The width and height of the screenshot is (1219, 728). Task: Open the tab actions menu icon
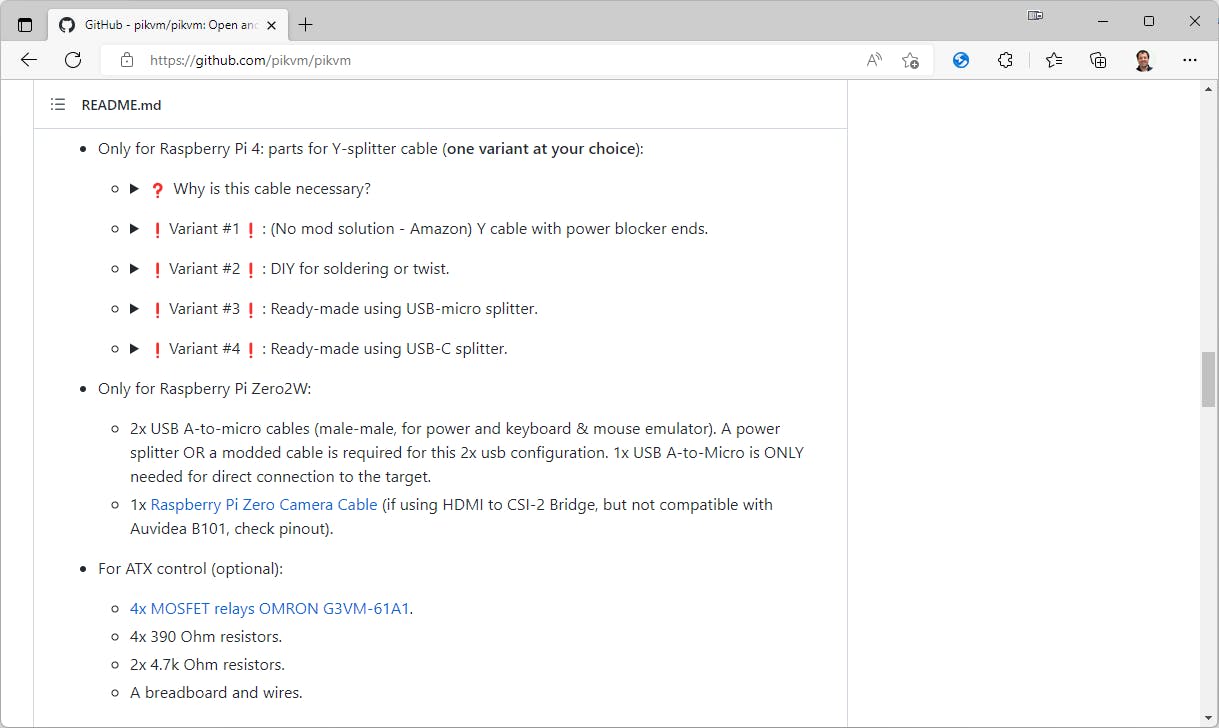coord(25,25)
